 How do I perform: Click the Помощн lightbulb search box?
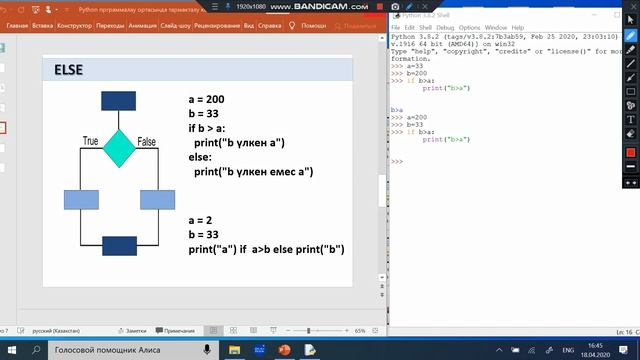[308, 25]
